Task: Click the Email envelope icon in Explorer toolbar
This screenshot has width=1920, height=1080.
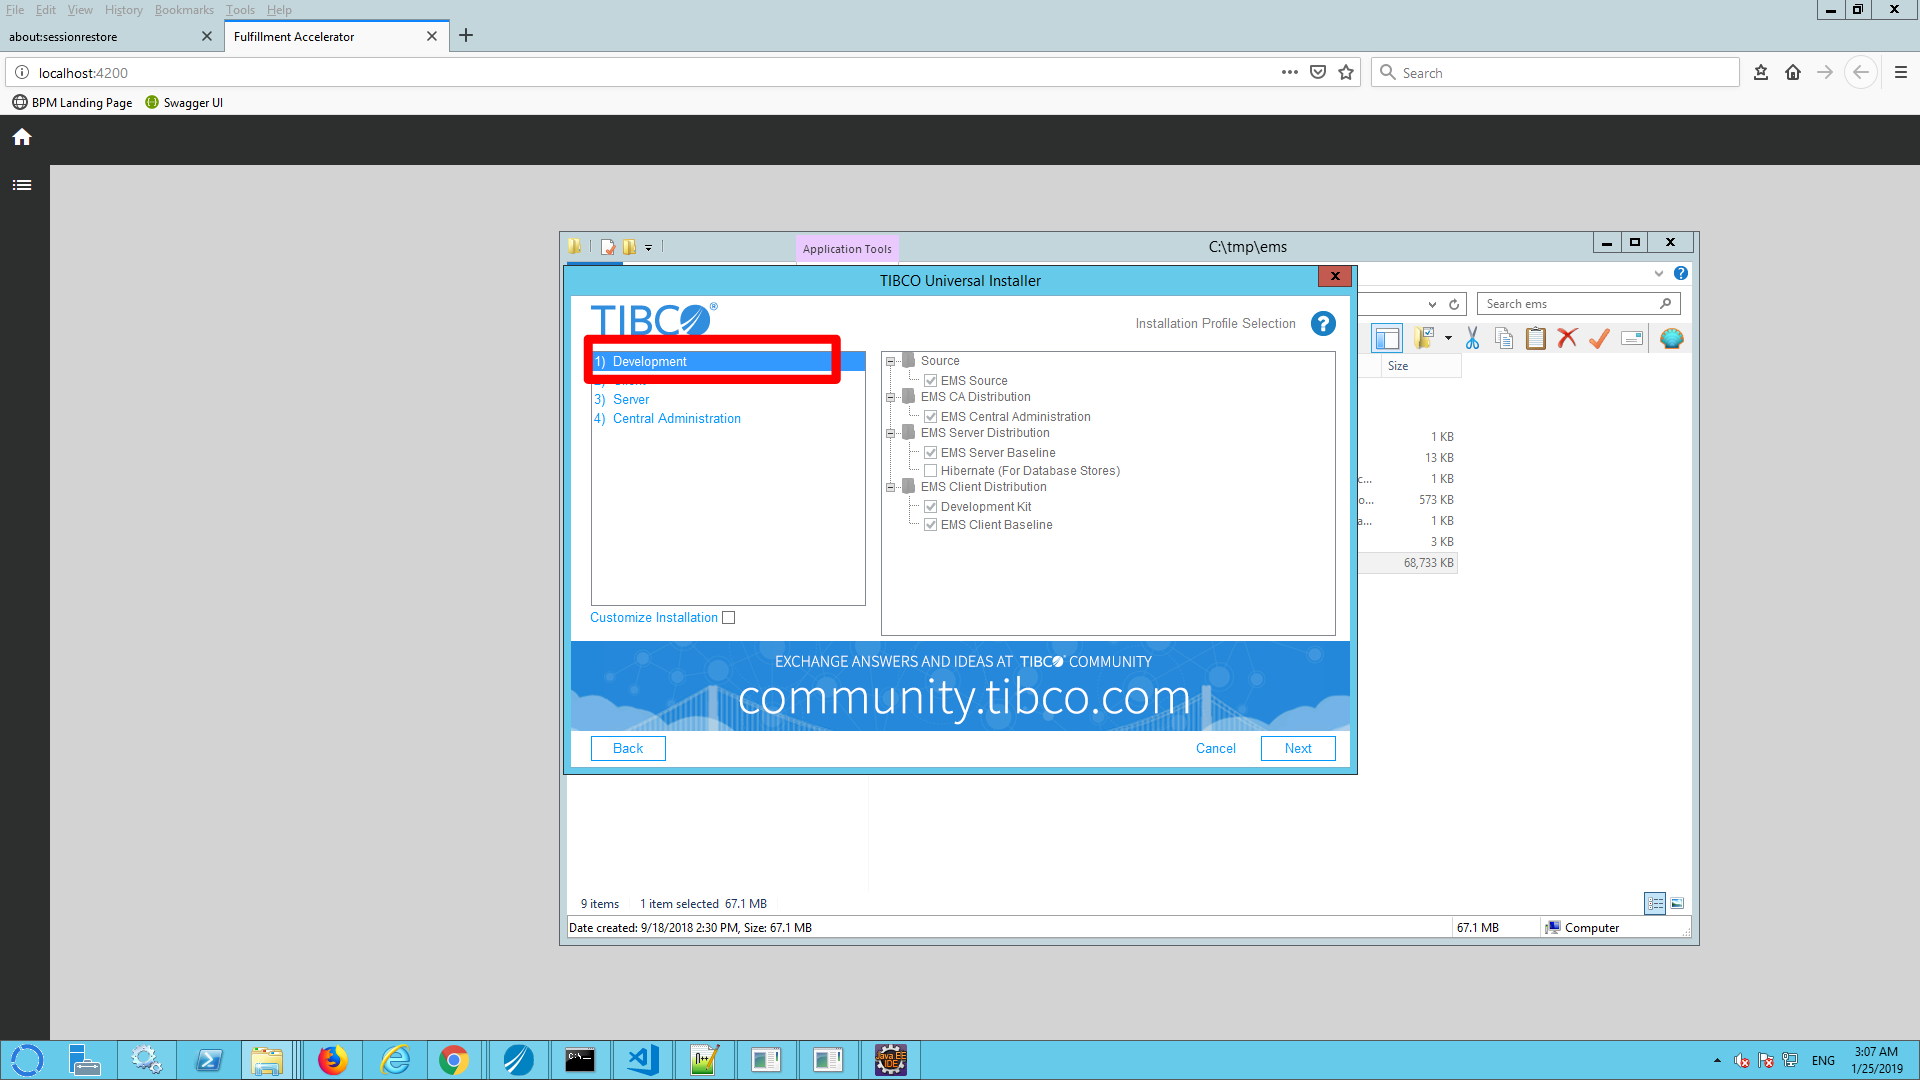Action: point(1632,339)
